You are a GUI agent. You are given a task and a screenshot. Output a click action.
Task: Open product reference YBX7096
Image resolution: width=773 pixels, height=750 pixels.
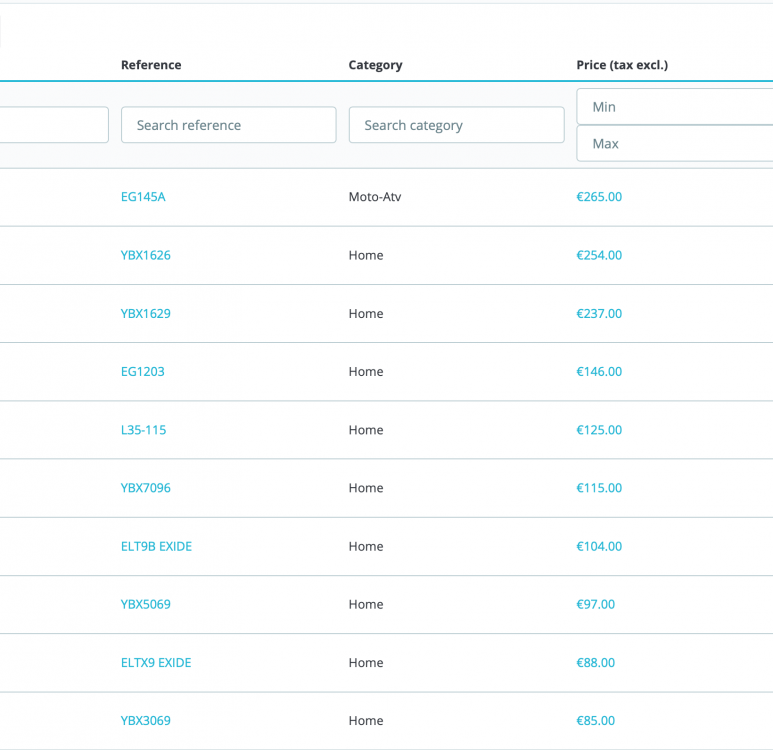click(x=146, y=488)
